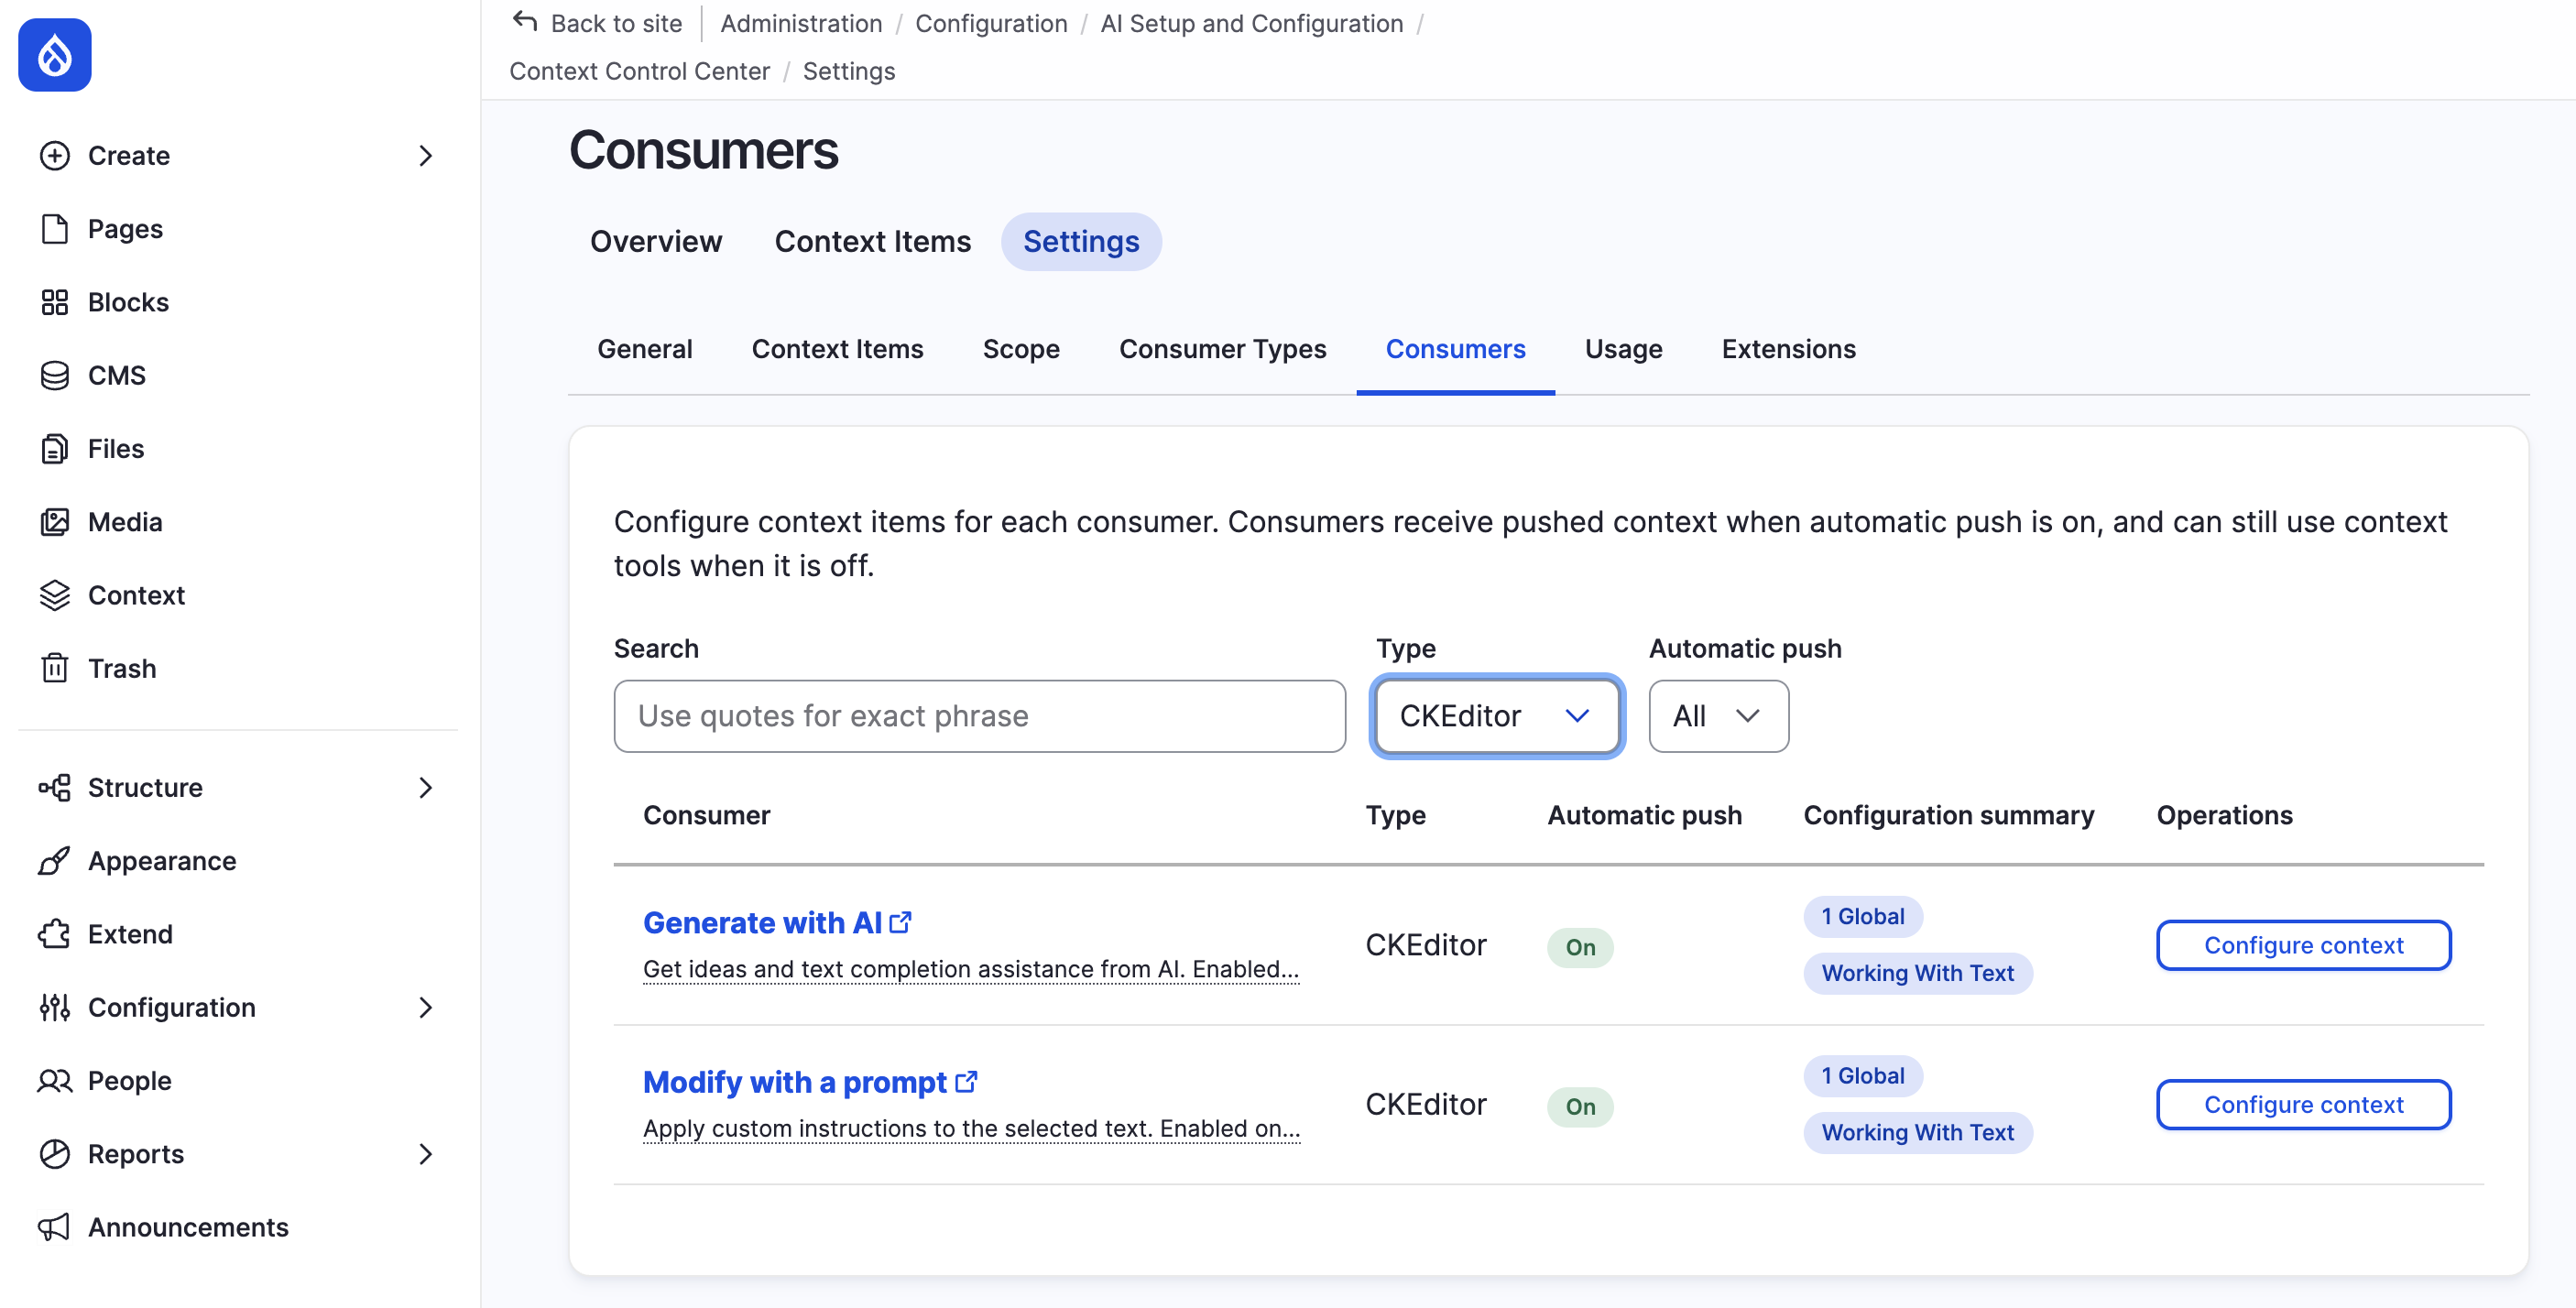Expand the Reports submenu chevron
Viewport: 2576px width, 1308px height.
pos(426,1154)
